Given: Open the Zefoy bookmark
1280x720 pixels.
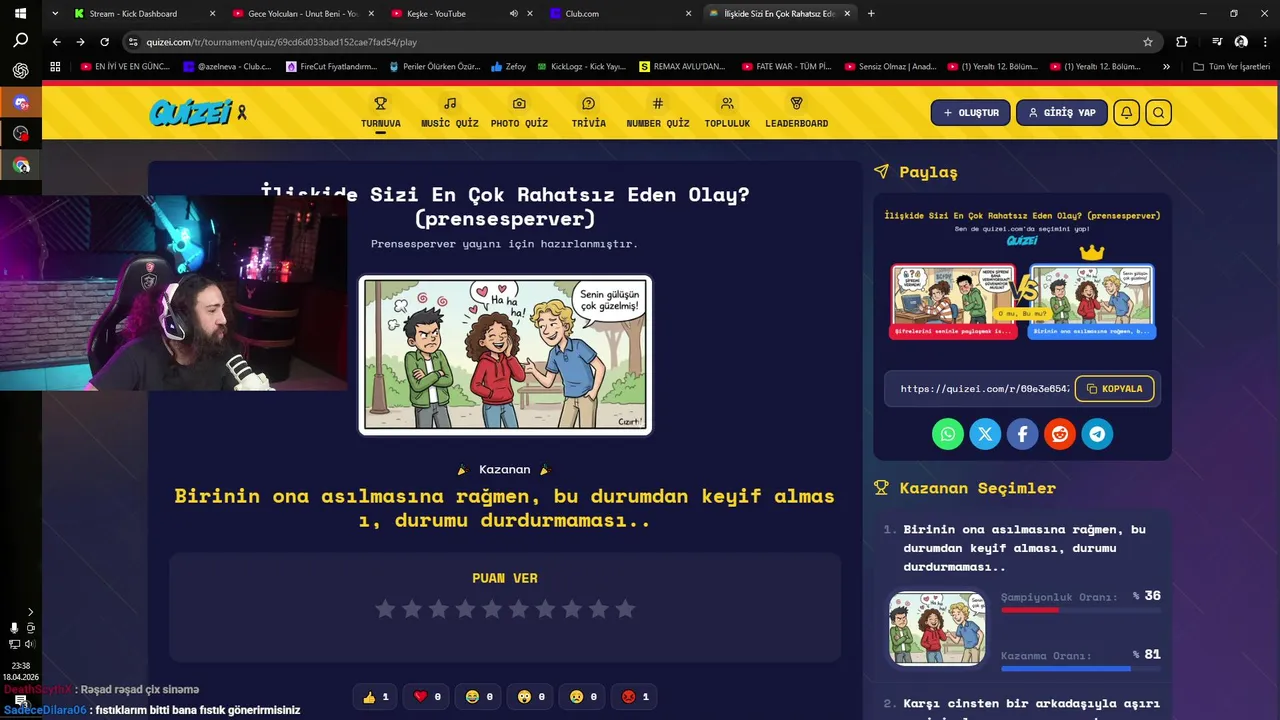Looking at the screenshot, I should pos(508,67).
